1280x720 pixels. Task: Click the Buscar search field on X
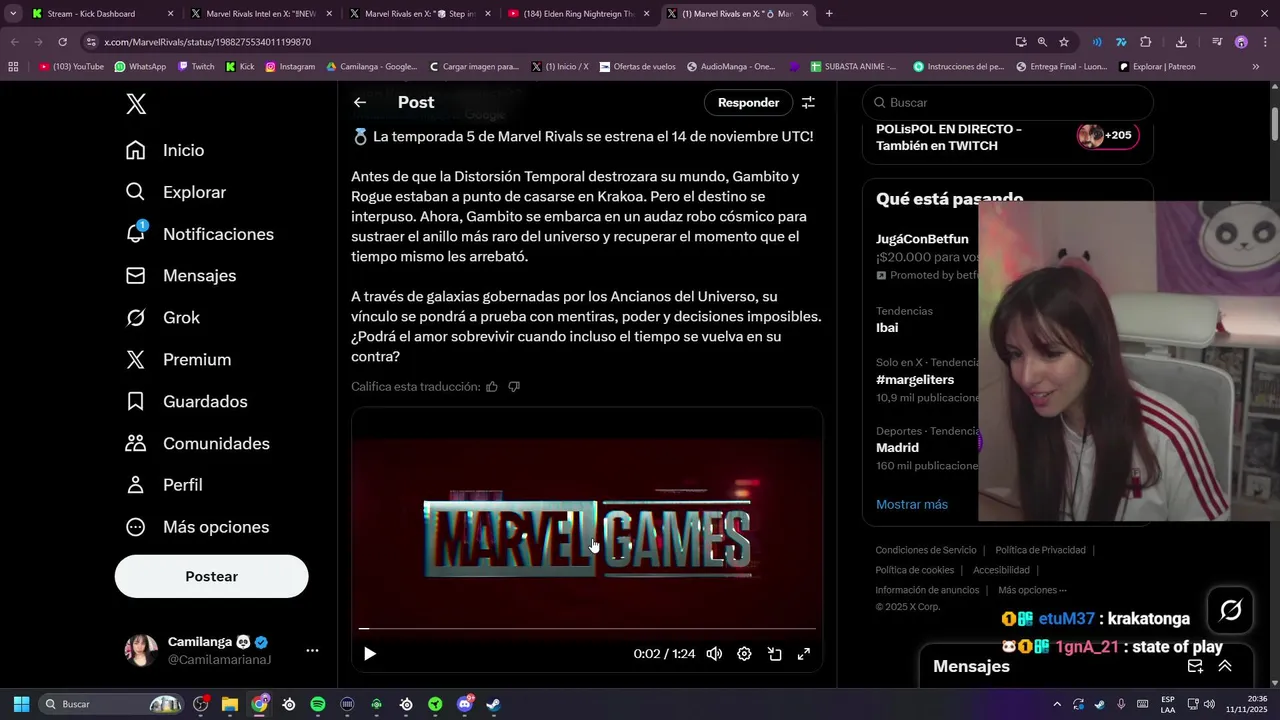1008,102
